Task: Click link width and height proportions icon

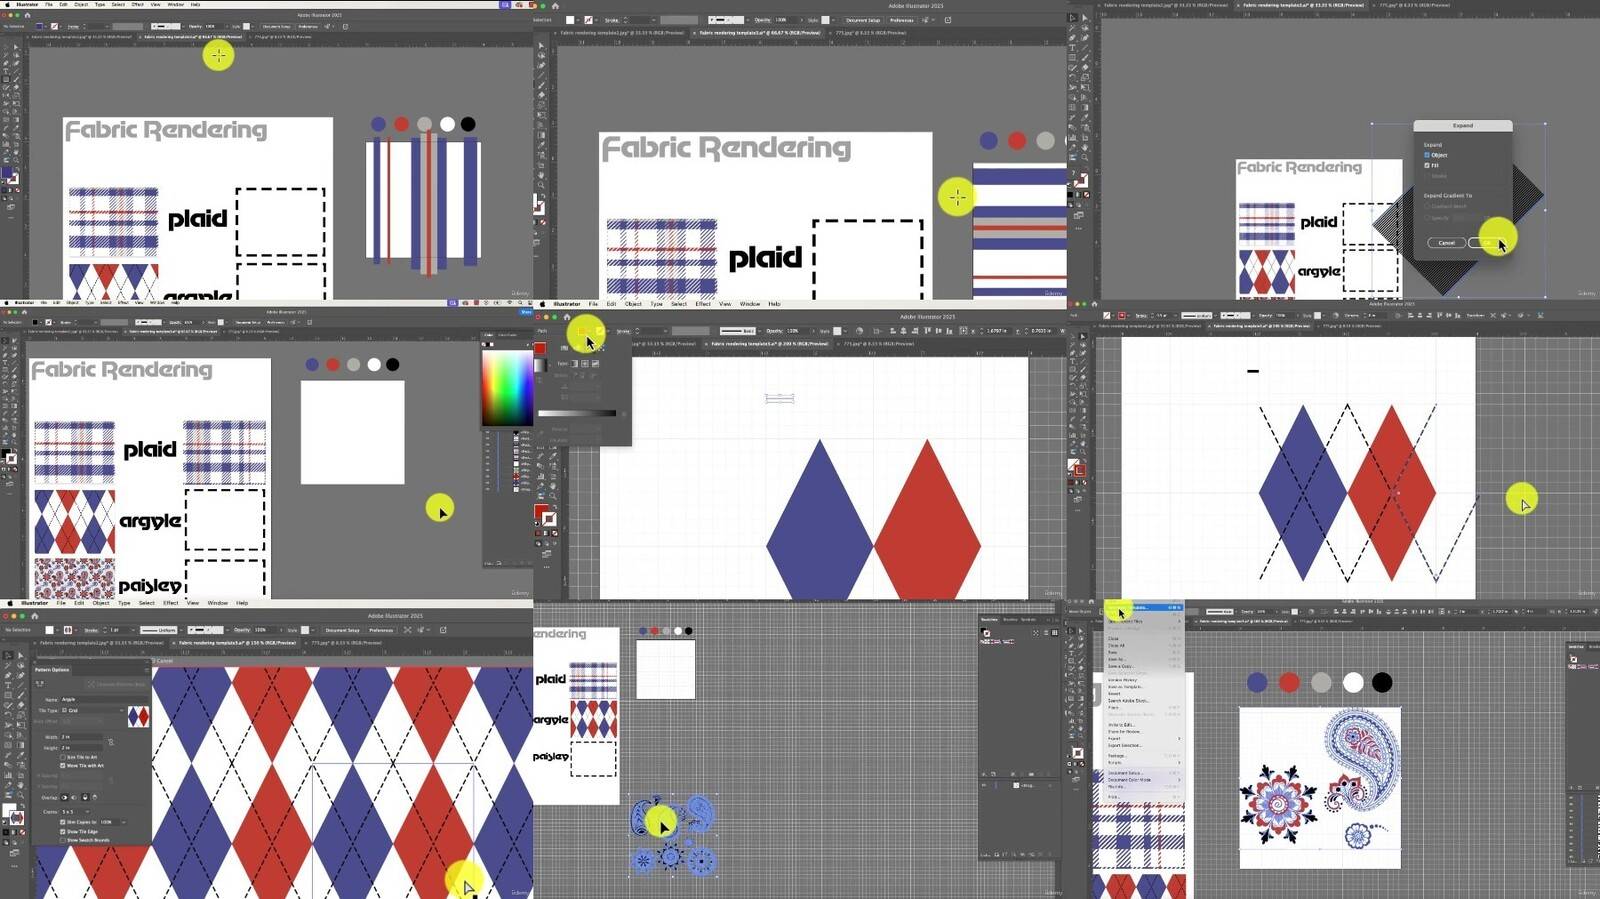Action: [111, 742]
